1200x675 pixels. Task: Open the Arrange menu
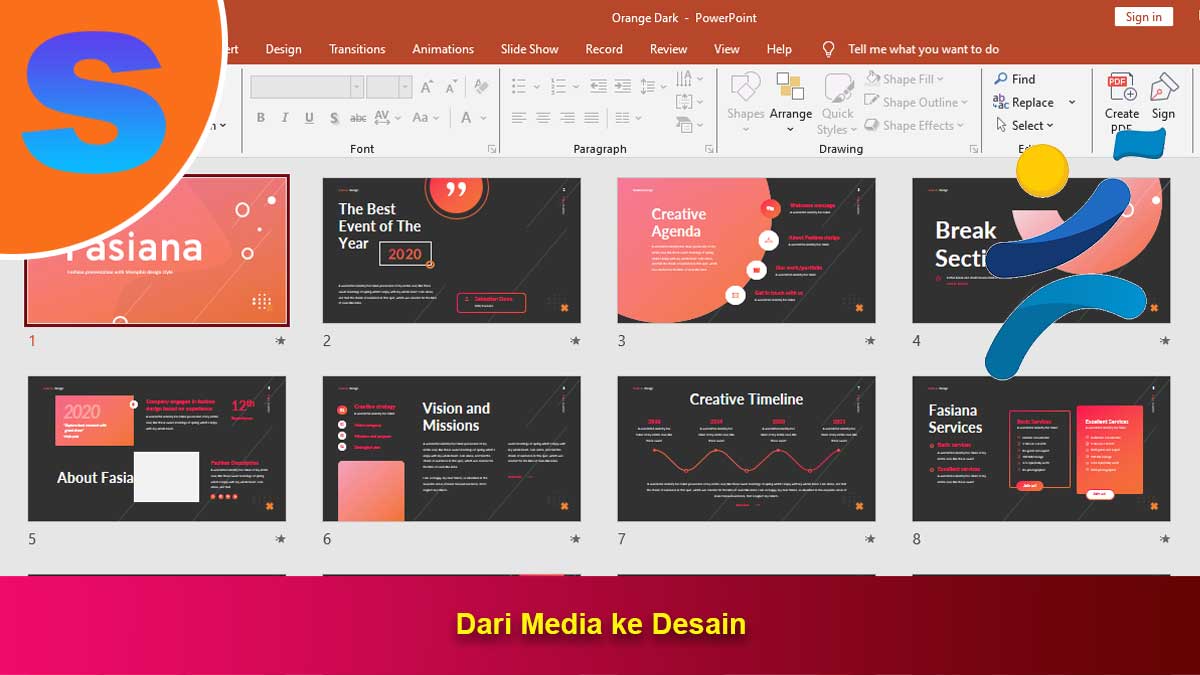point(790,101)
